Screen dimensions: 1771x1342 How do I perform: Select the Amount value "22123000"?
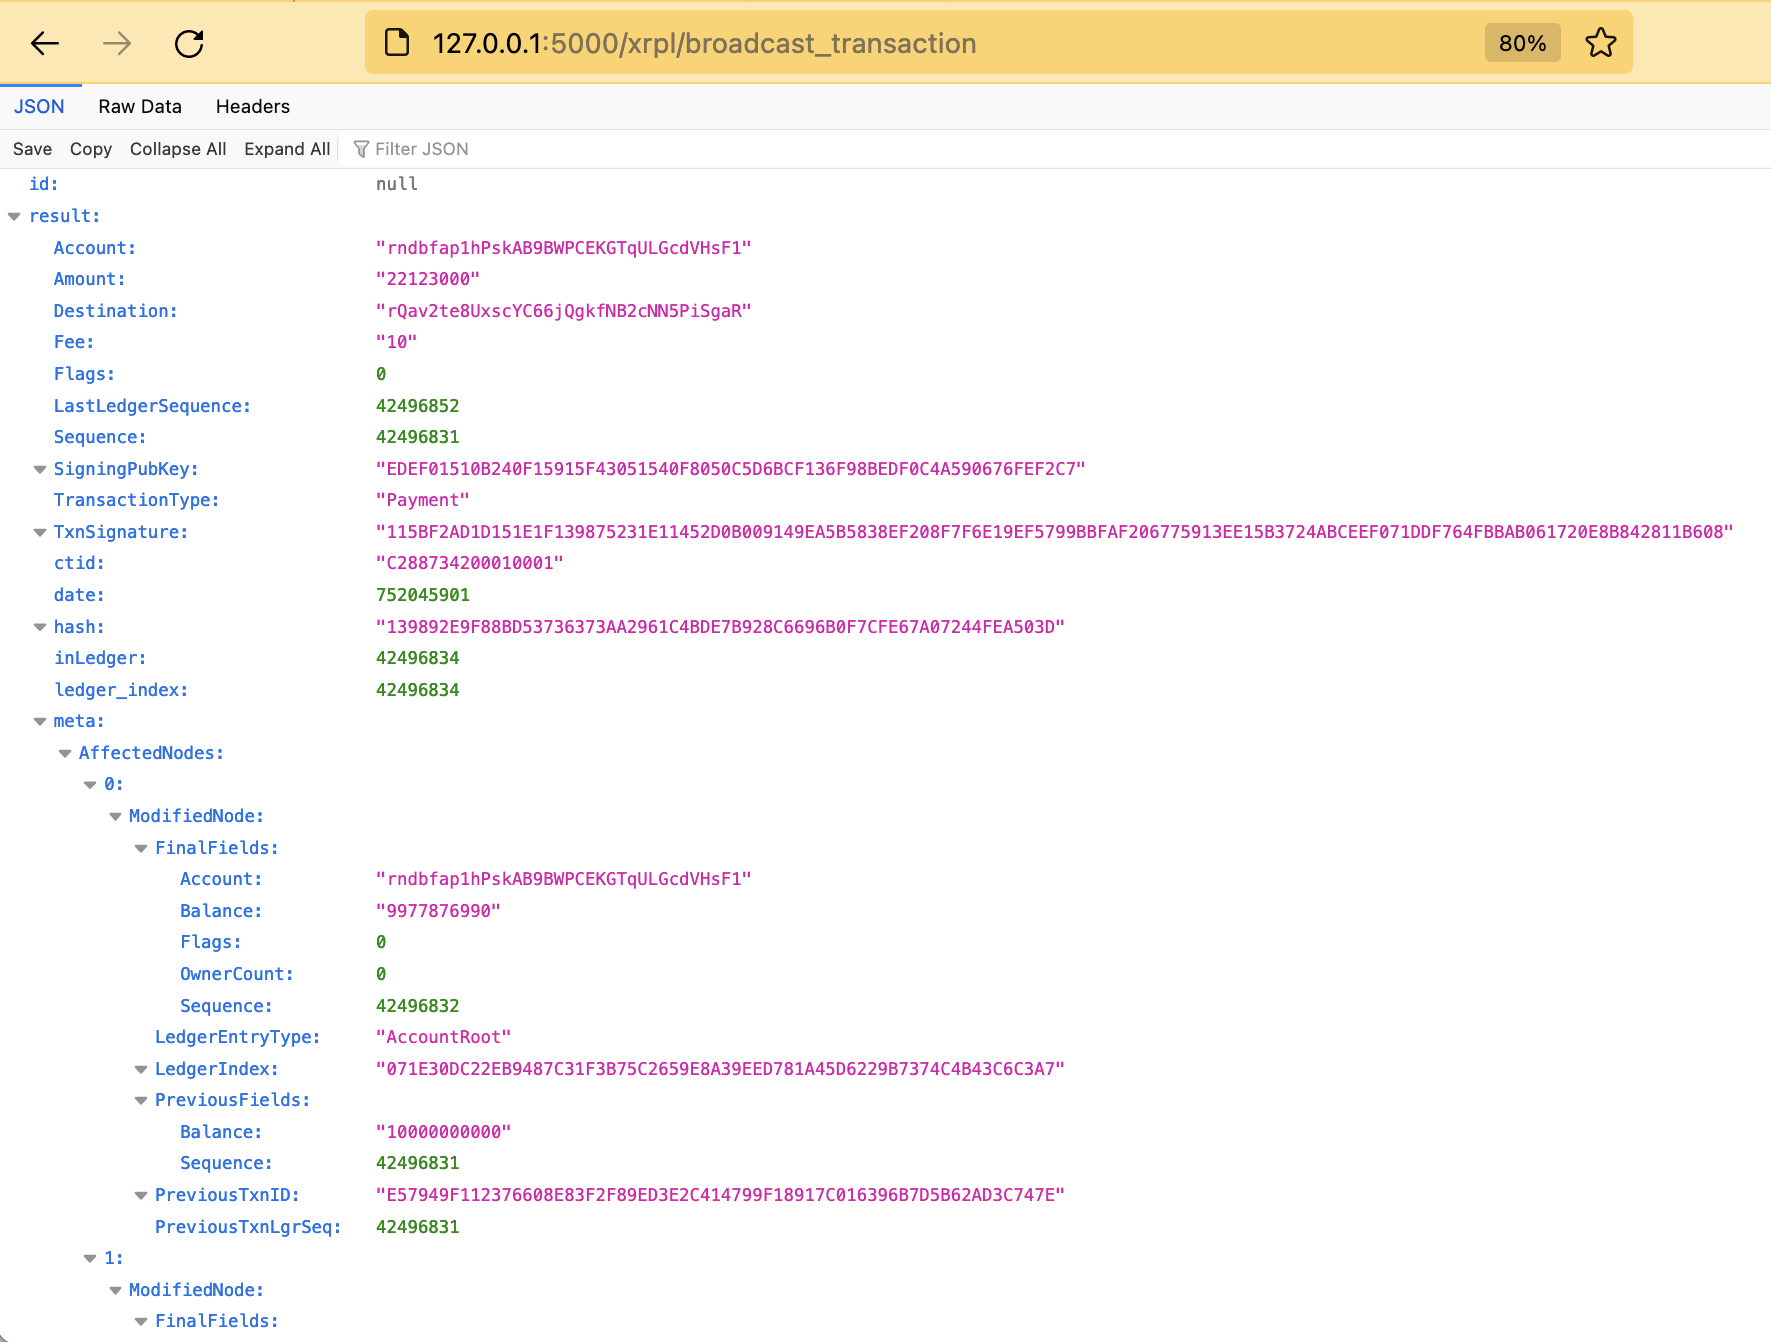coord(428,279)
